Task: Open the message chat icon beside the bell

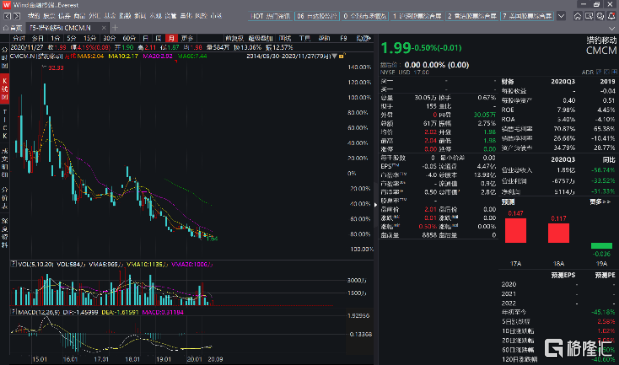Action: [600, 16]
